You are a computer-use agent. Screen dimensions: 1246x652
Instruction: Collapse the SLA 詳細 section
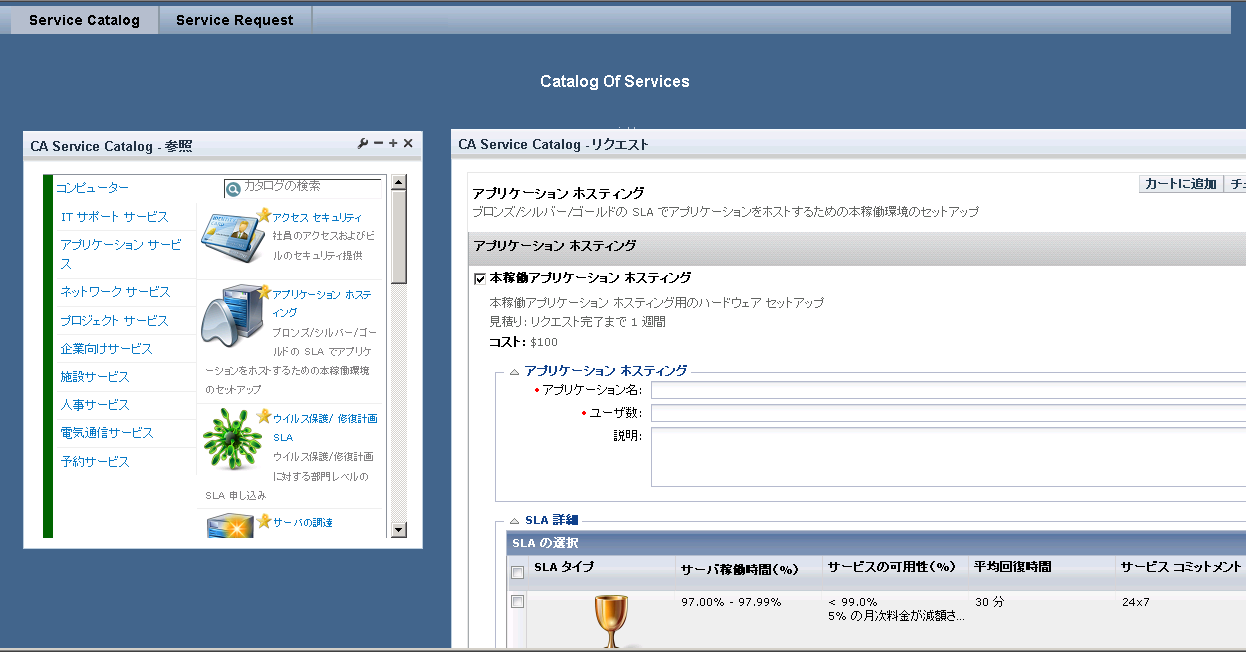tap(514, 522)
